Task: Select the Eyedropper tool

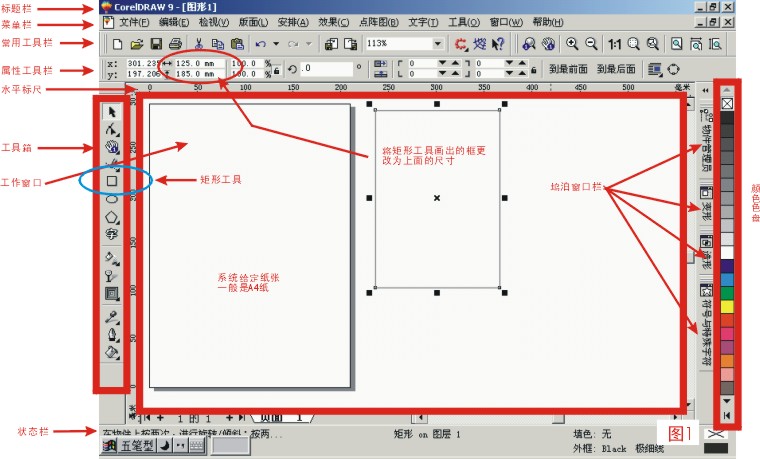Action: 112,317
